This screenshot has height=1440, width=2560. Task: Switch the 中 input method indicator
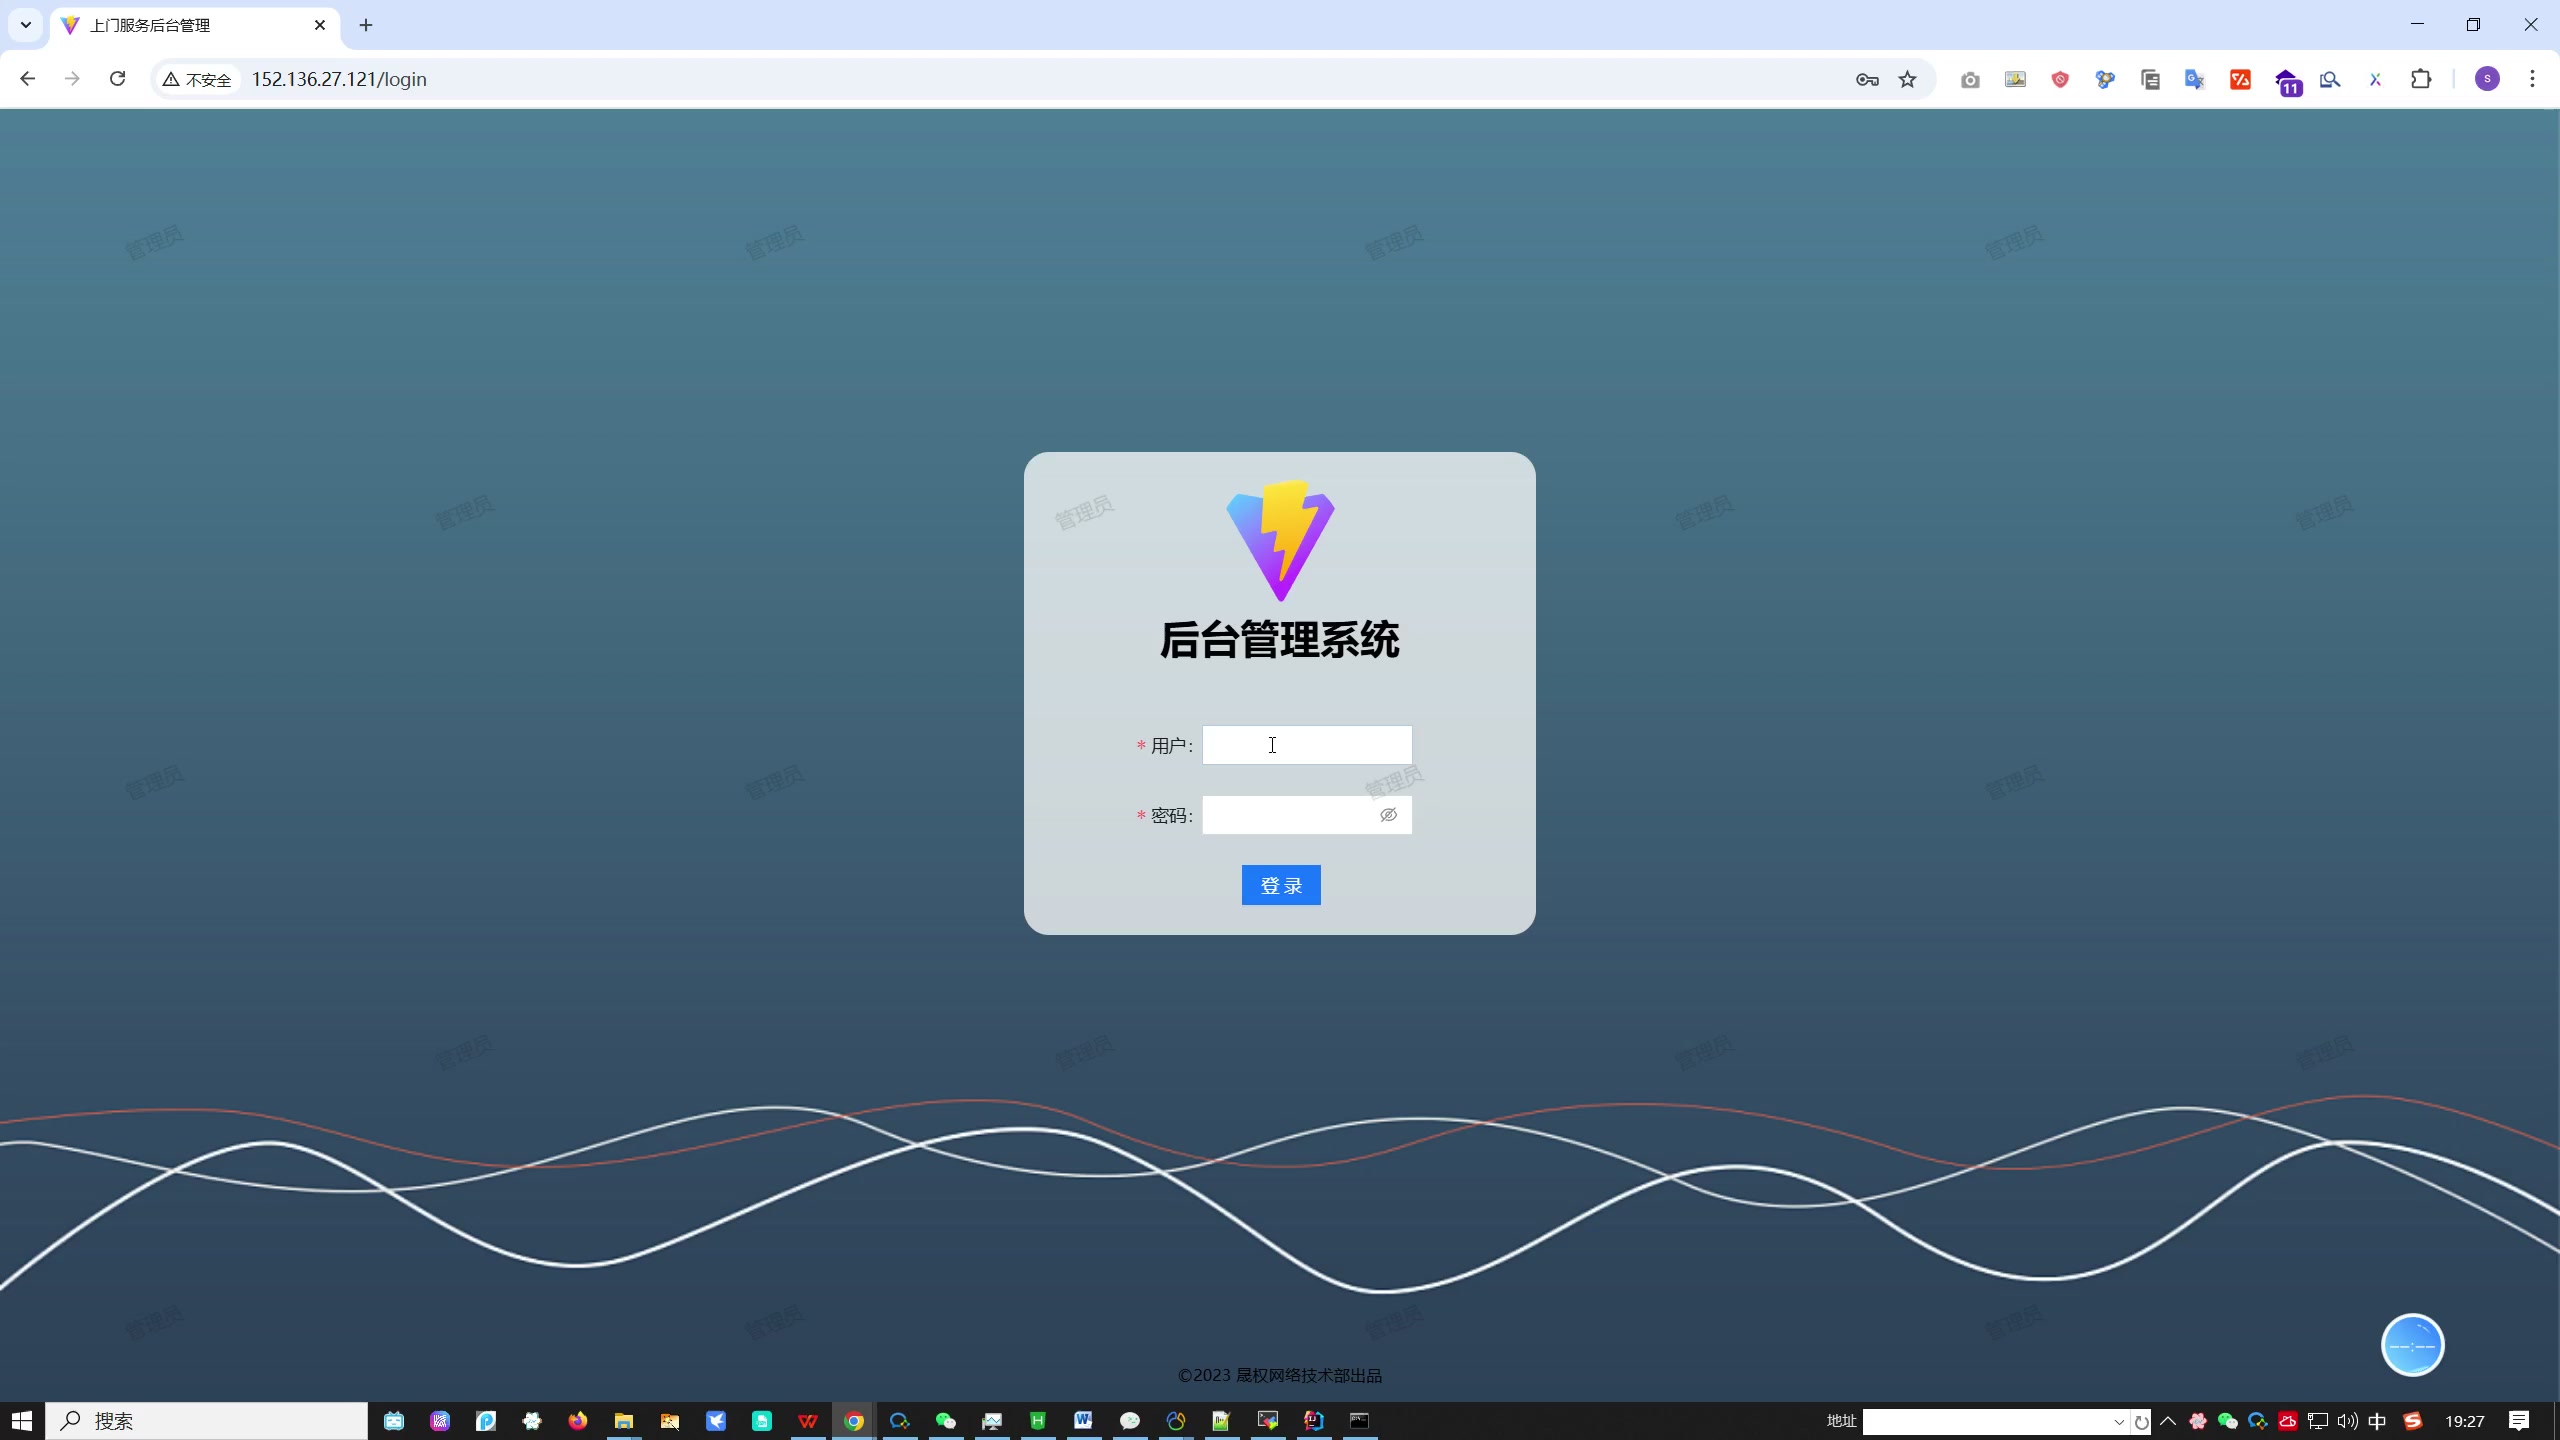point(2378,1421)
